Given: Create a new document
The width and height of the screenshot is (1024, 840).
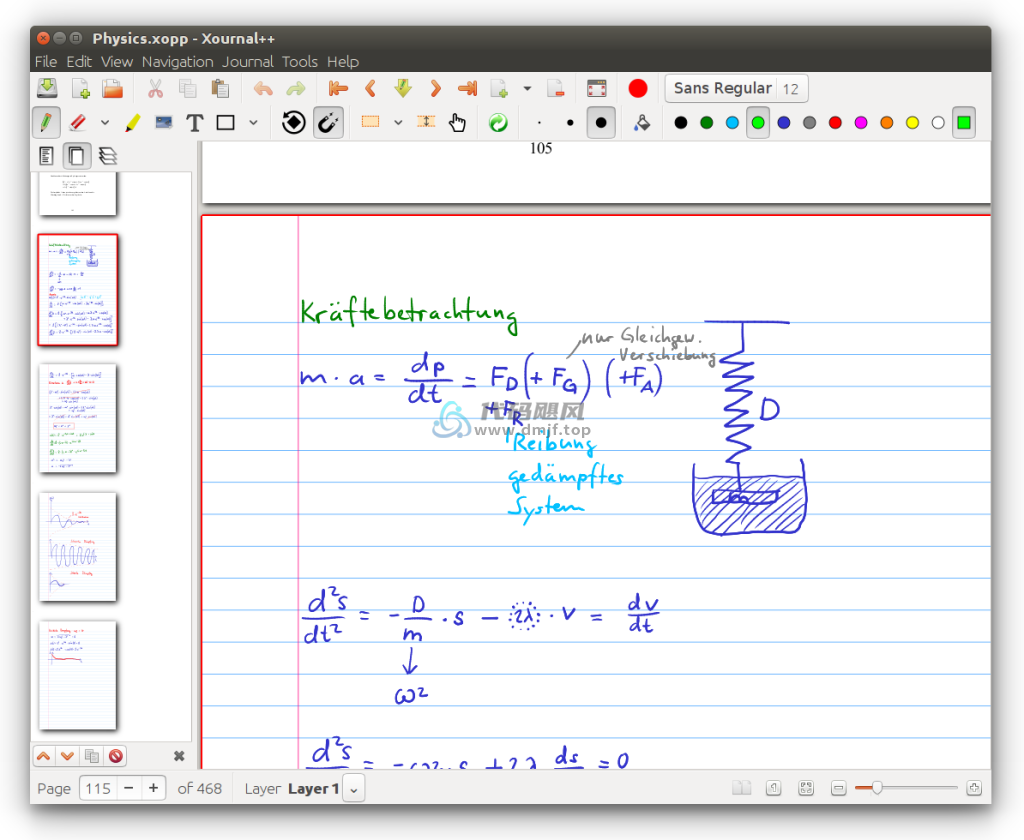Looking at the screenshot, I should tap(80, 88).
